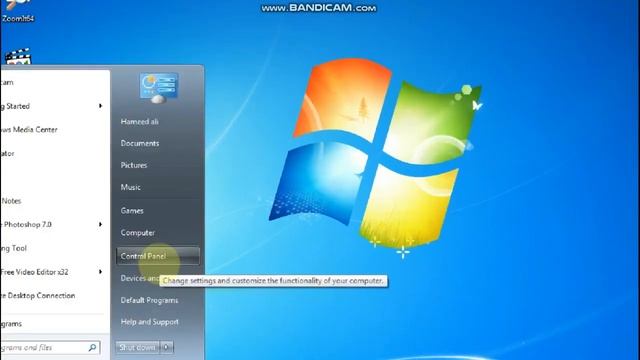Open Remote Desktop Connection
The height and width of the screenshot is (360, 640).
pyautogui.click(x=38, y=296)
